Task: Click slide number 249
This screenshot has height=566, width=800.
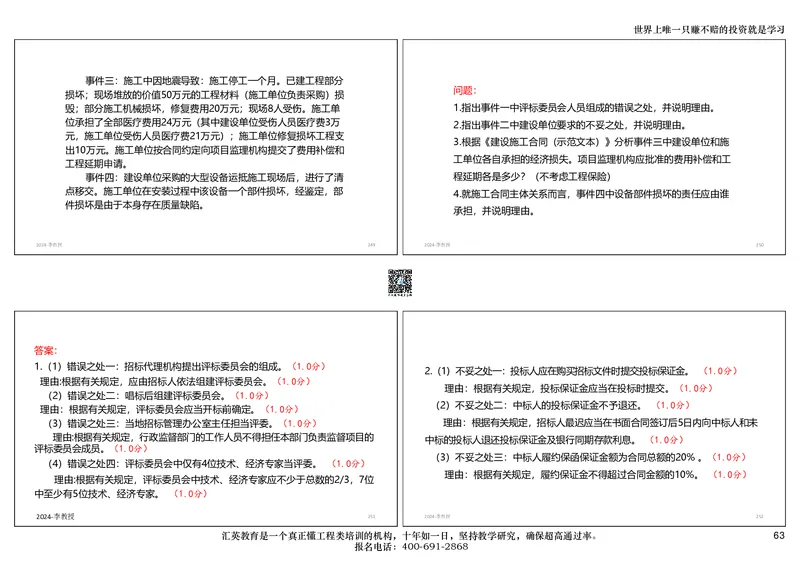Action: (x=371, y=245)
